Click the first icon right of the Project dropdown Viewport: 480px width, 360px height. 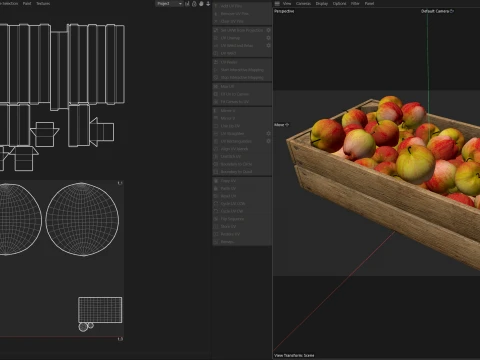click(187, 4)
